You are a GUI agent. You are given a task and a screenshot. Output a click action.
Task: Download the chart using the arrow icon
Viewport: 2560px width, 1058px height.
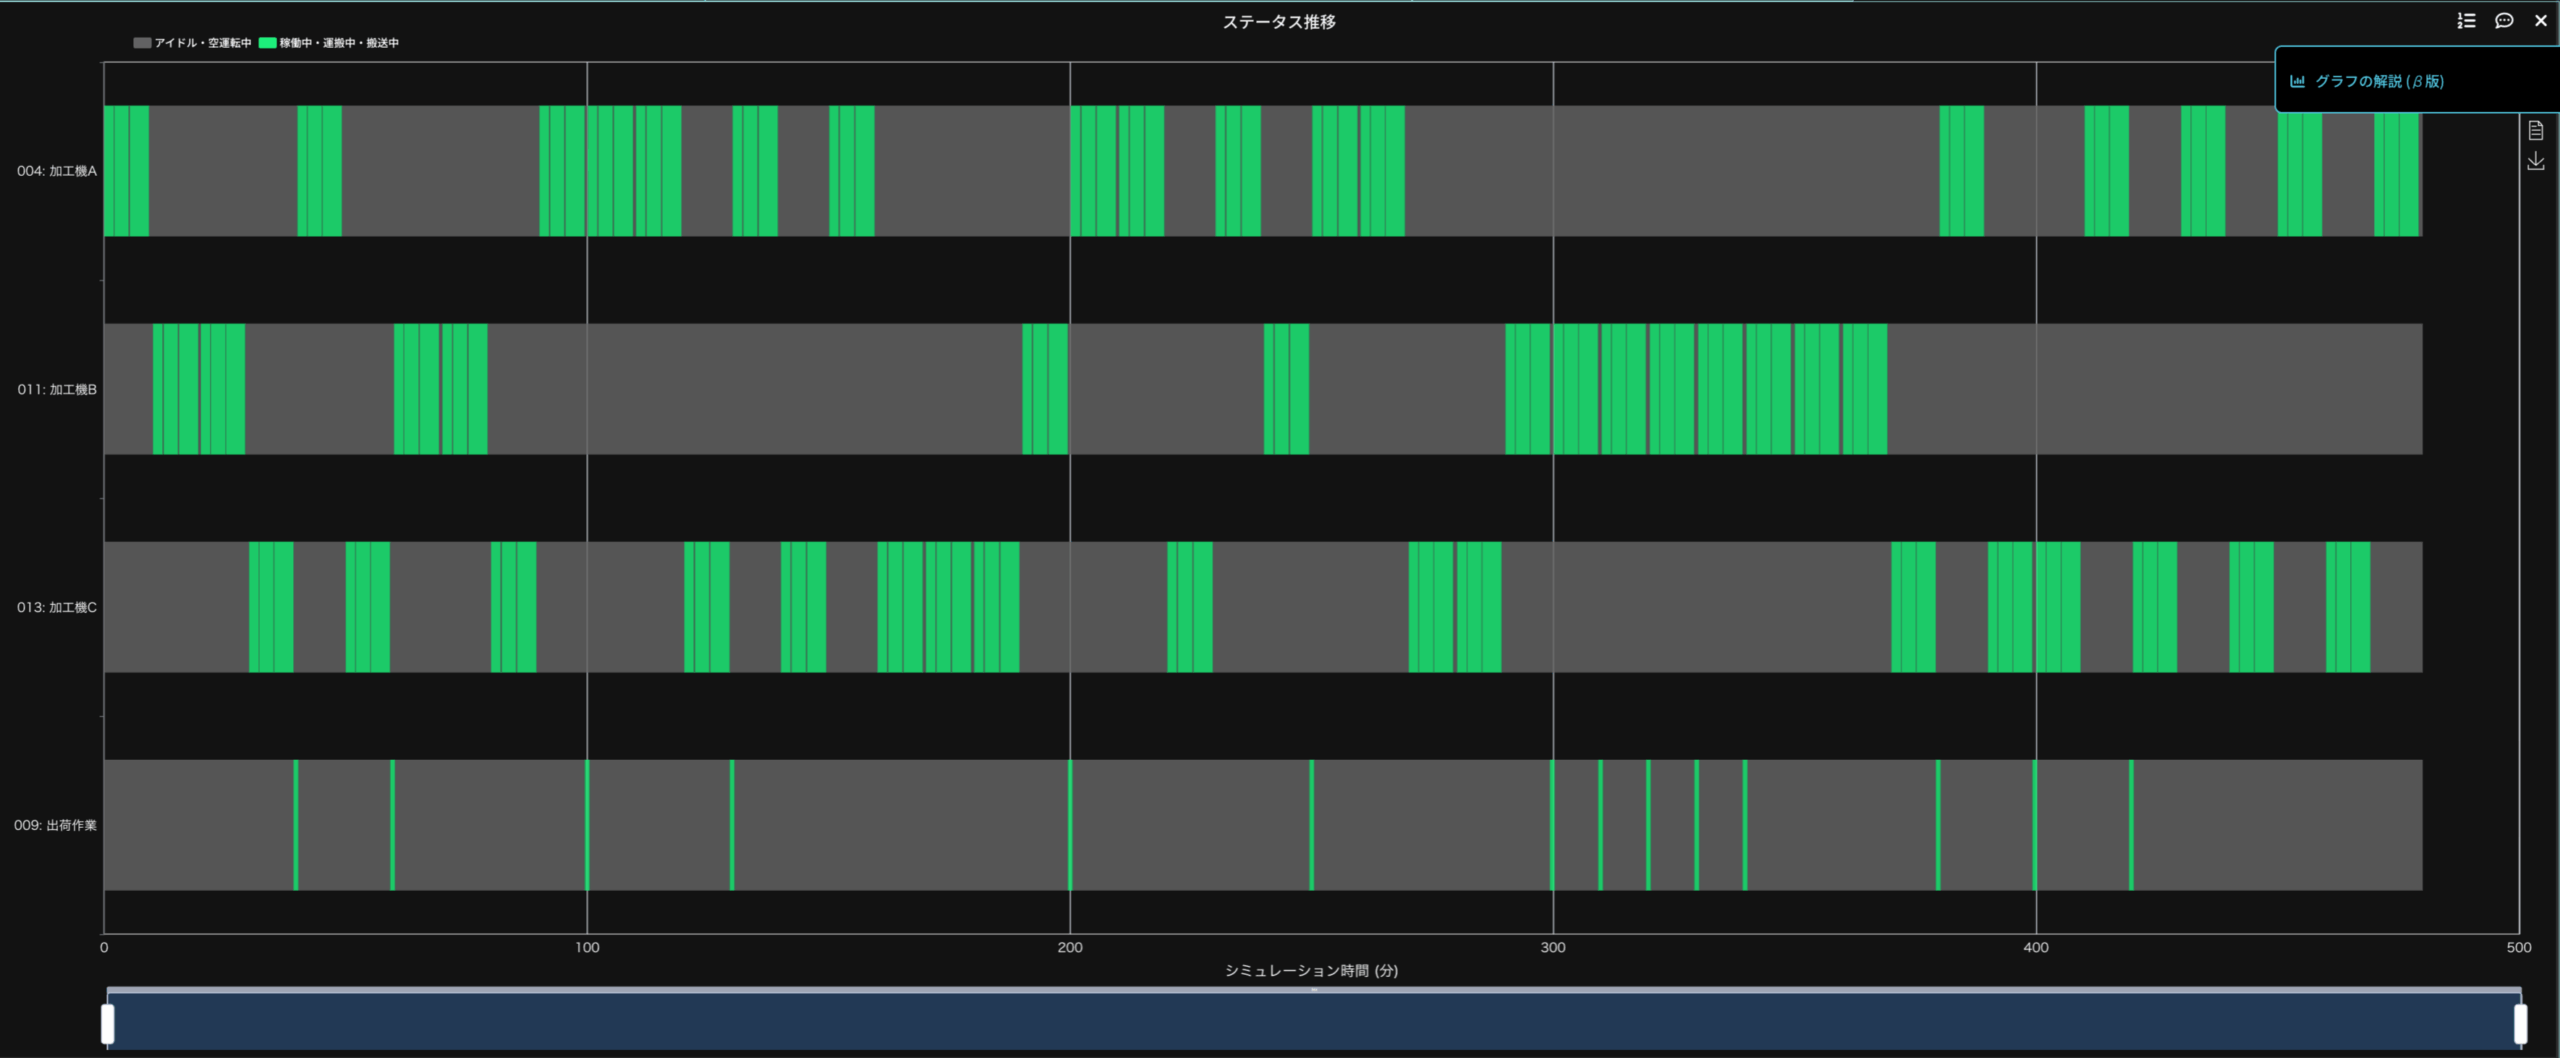point(2535,161)
